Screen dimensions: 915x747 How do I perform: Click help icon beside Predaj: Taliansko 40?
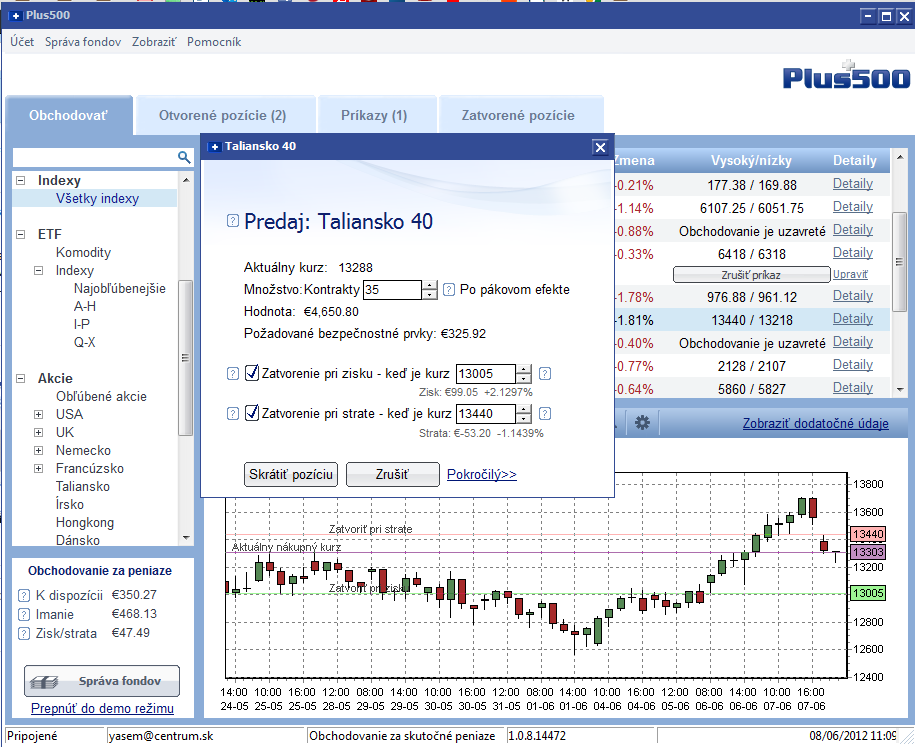(x=233, y=221)
